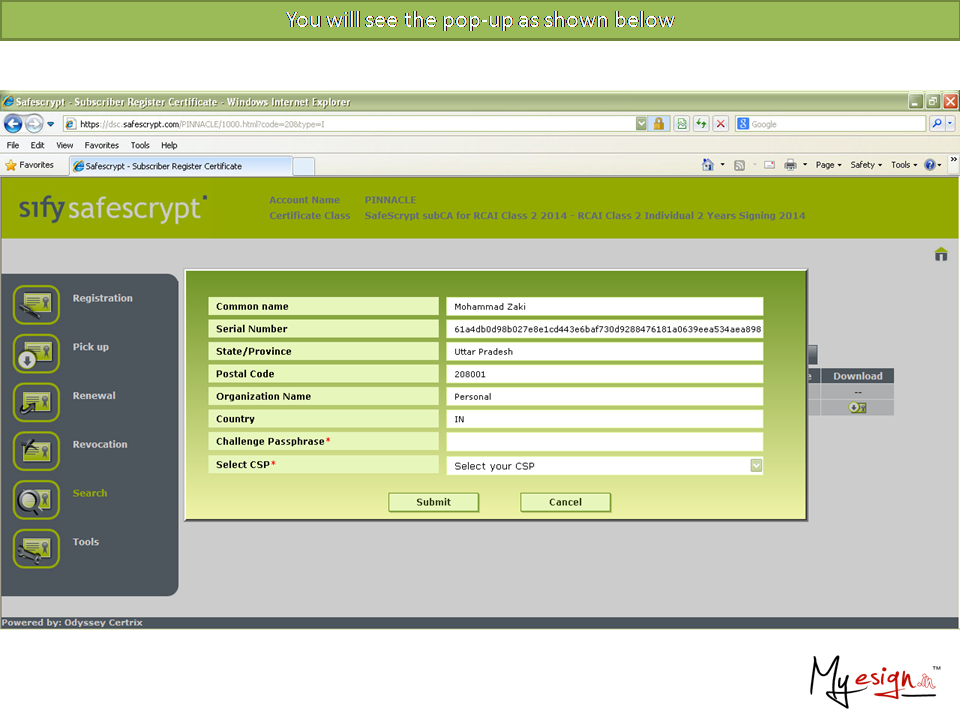Screen dimensions: 960x720
Task: Click the Pick up certificate icon
Action: [x=36, y=354]
